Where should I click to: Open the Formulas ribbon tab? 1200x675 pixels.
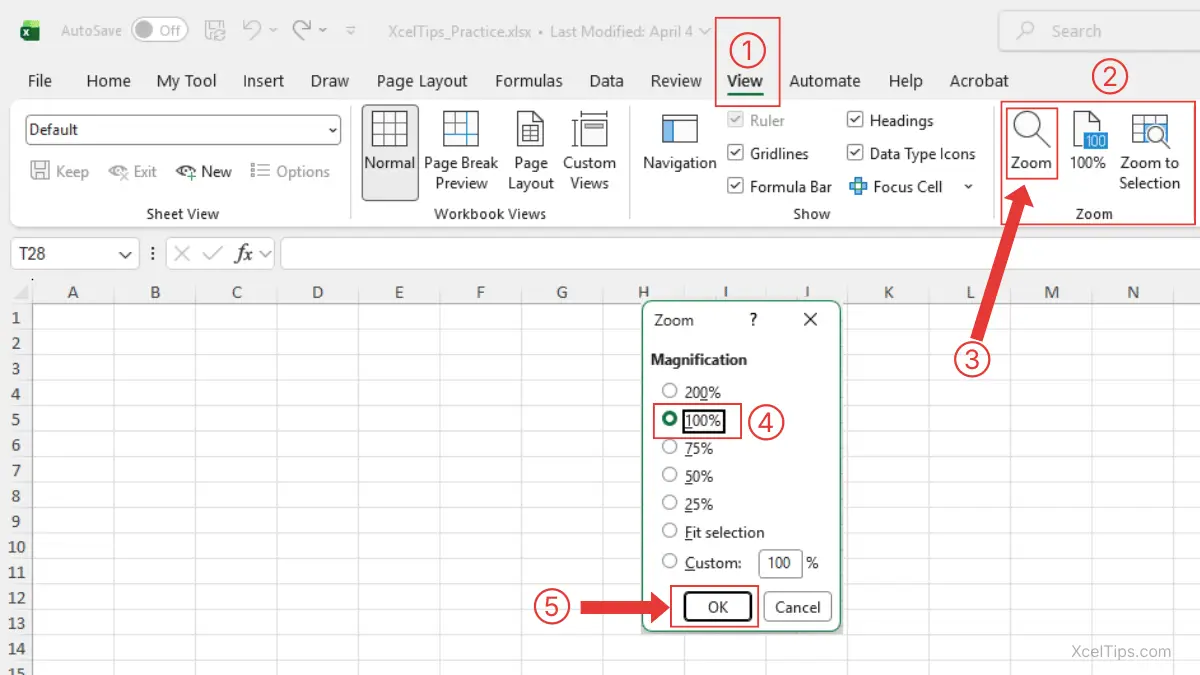pyautogui.click(x=528, y=81)
